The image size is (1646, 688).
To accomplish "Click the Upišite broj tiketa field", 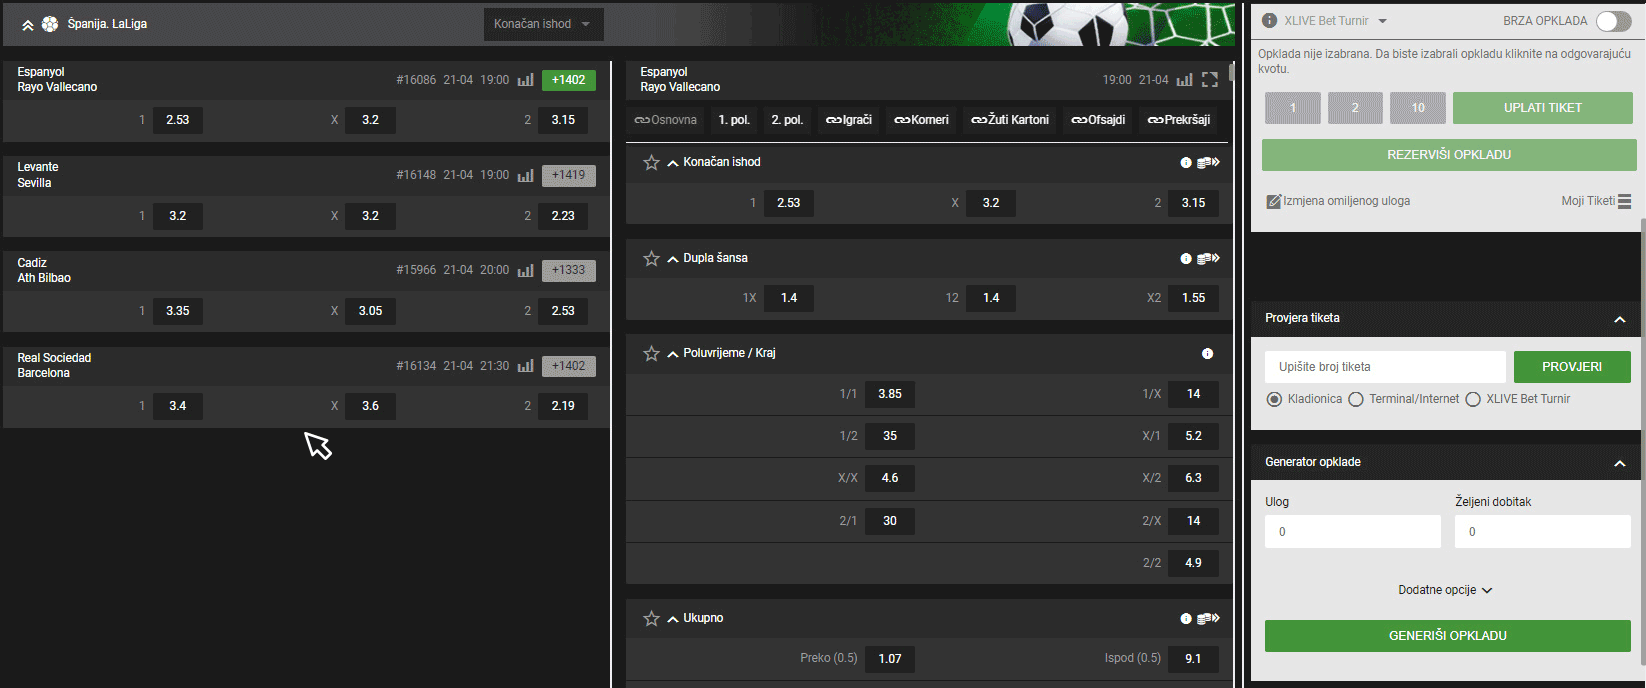I will (x=1385, y=367).
